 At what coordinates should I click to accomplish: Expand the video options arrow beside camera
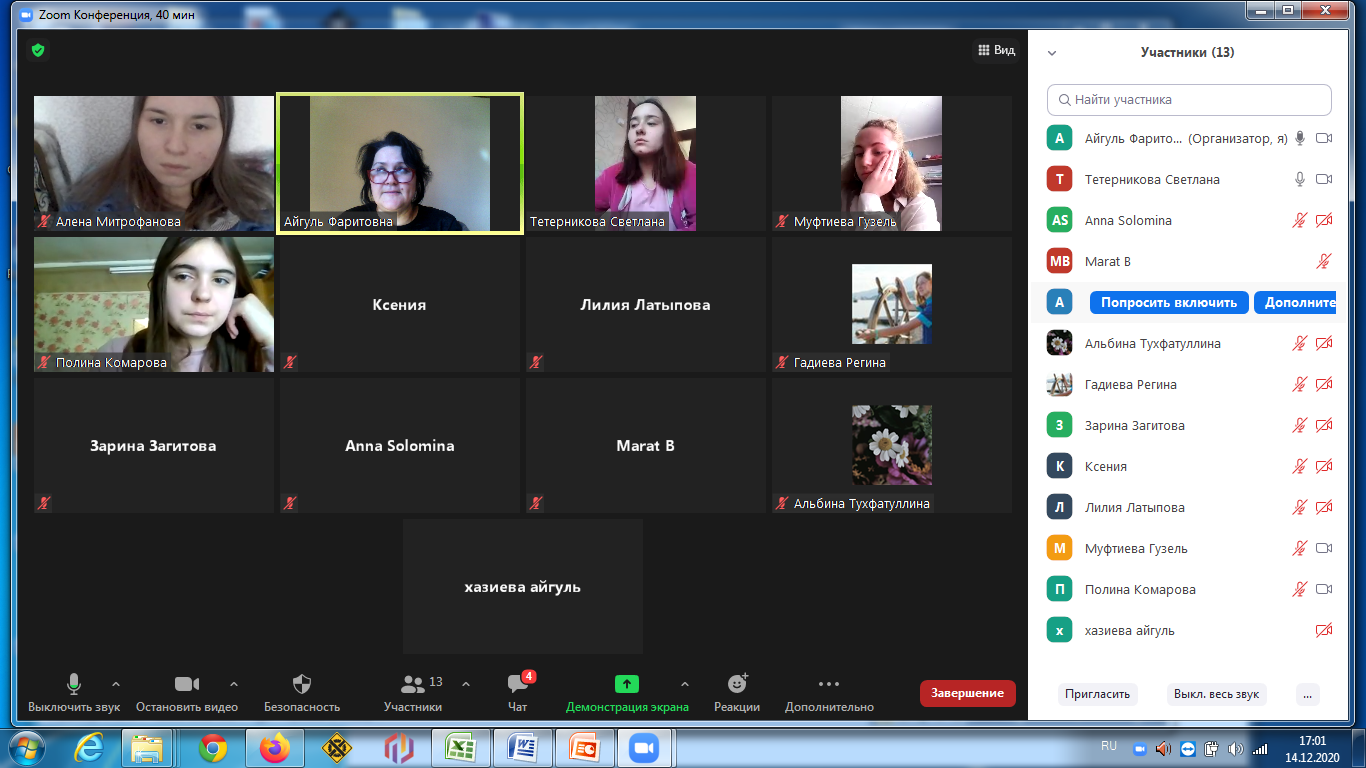pos(234,685)
